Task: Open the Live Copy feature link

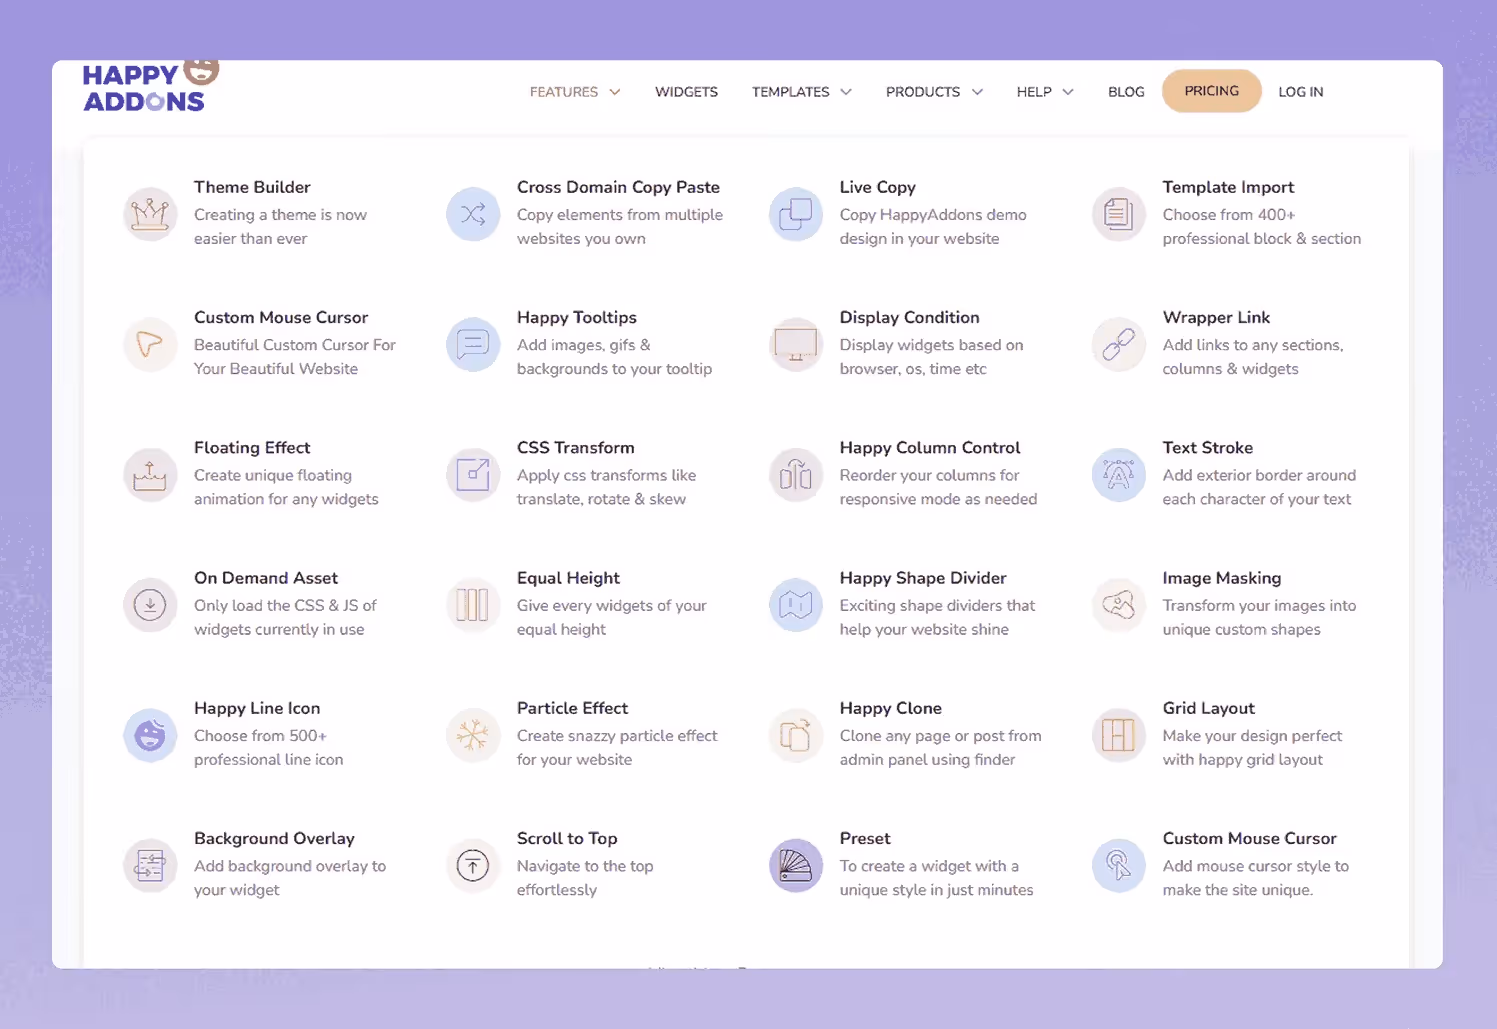Action: pyautogui.click(x=877, y=187)
